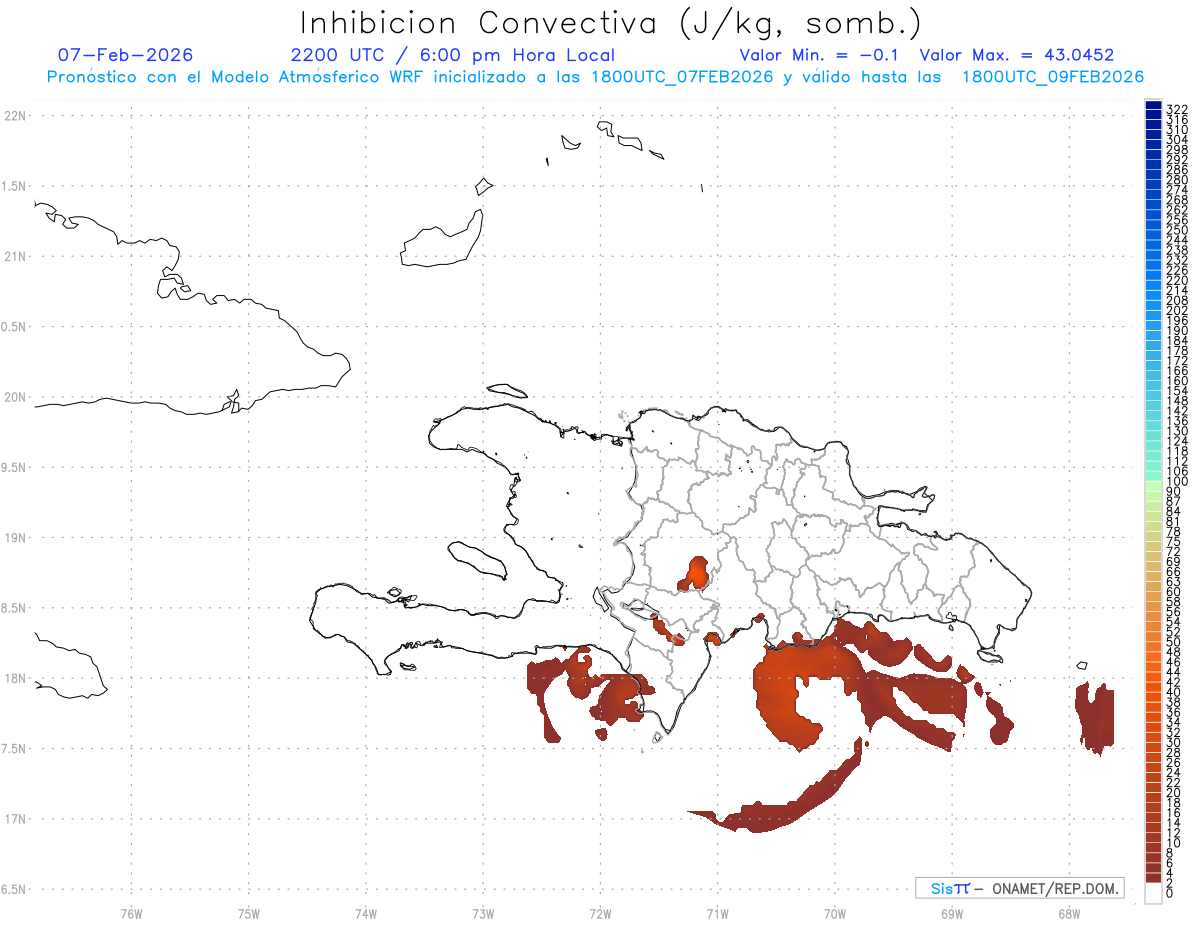The width and height of the screenshot is (1200, 927).
Task: Click the '1.5N' latitude label
Action: tap(13, 187)
